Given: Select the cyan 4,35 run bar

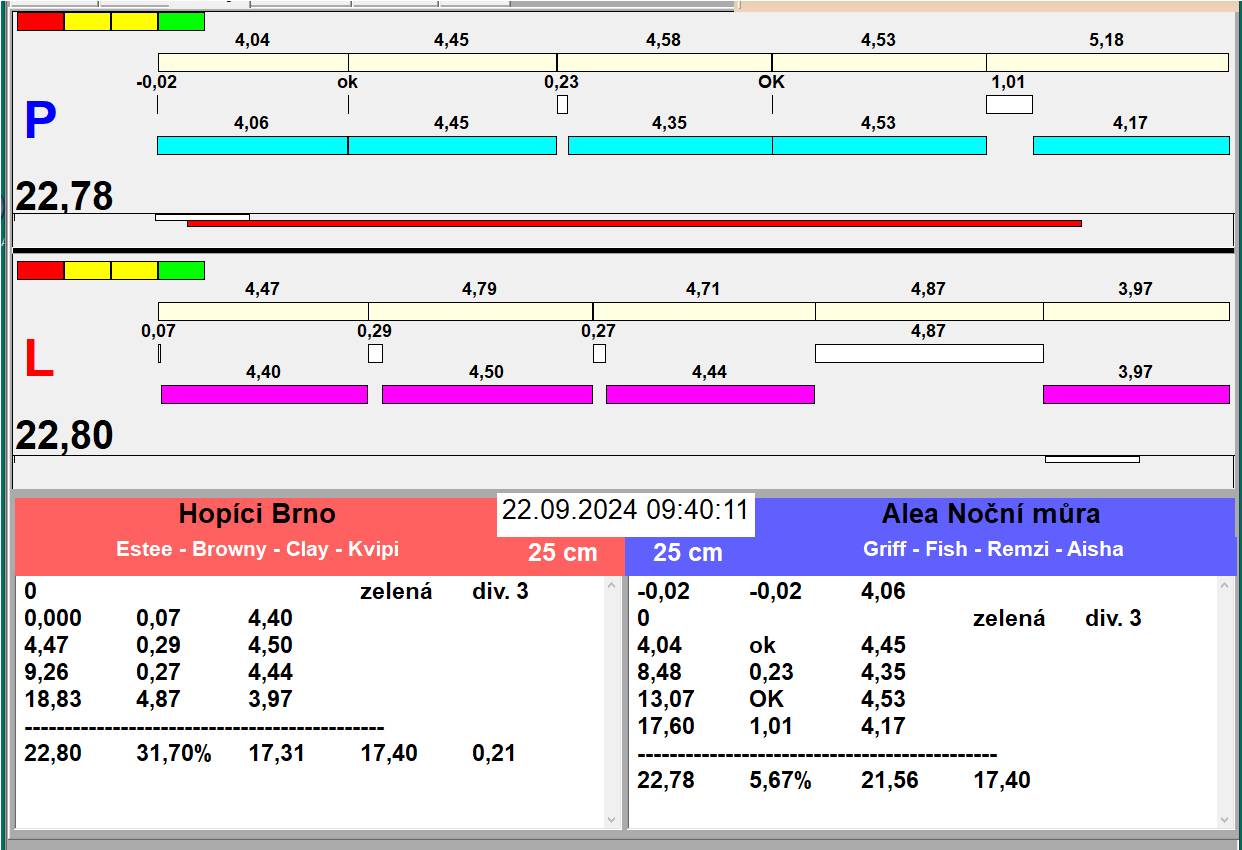Looking at the screenshot, I should click(x=669, y=145).
